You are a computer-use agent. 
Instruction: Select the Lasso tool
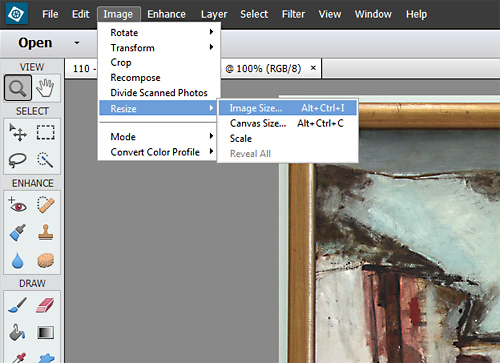coord(18,160)
